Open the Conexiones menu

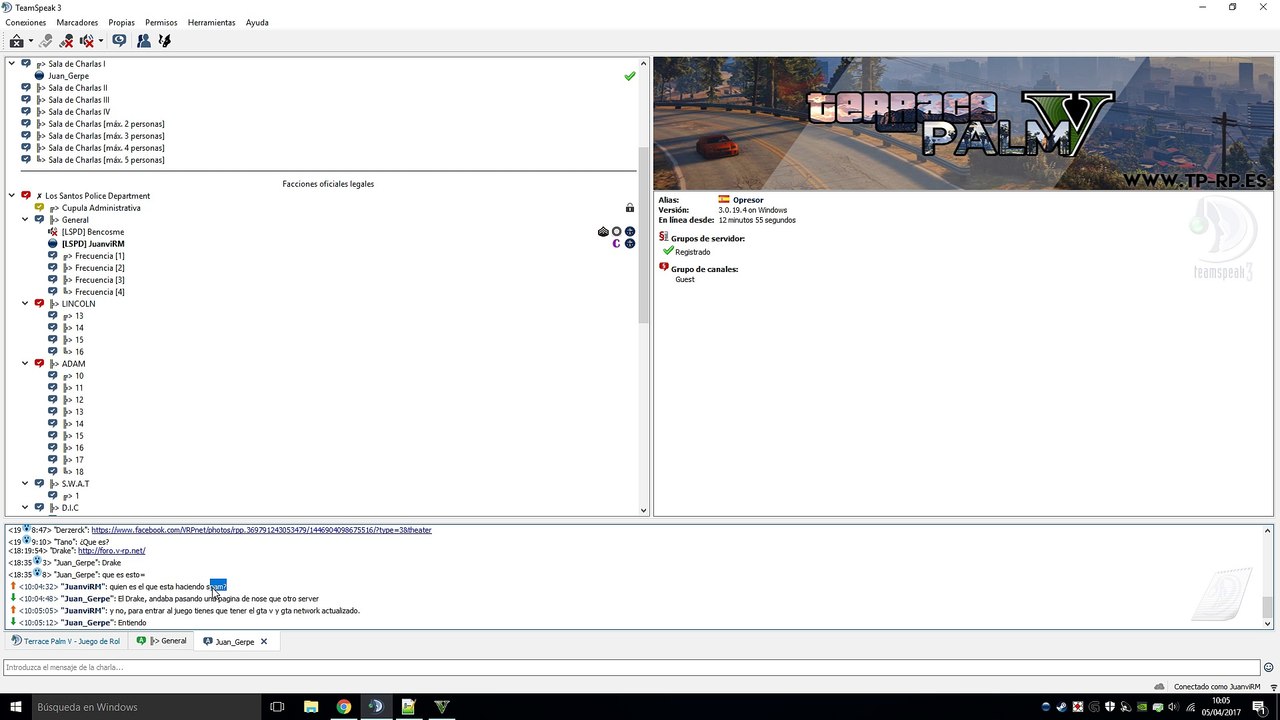coord(26,22)
